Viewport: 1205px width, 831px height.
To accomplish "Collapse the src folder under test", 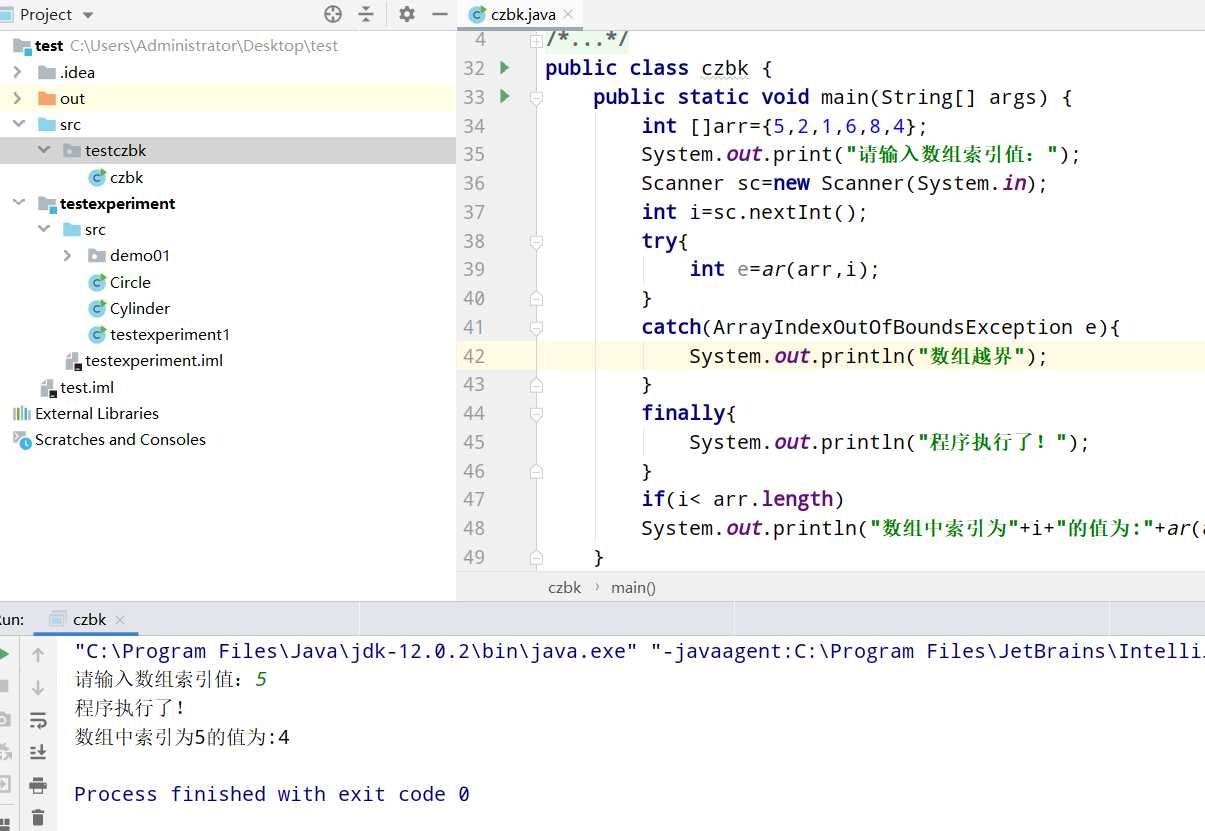I will [17, 124].
